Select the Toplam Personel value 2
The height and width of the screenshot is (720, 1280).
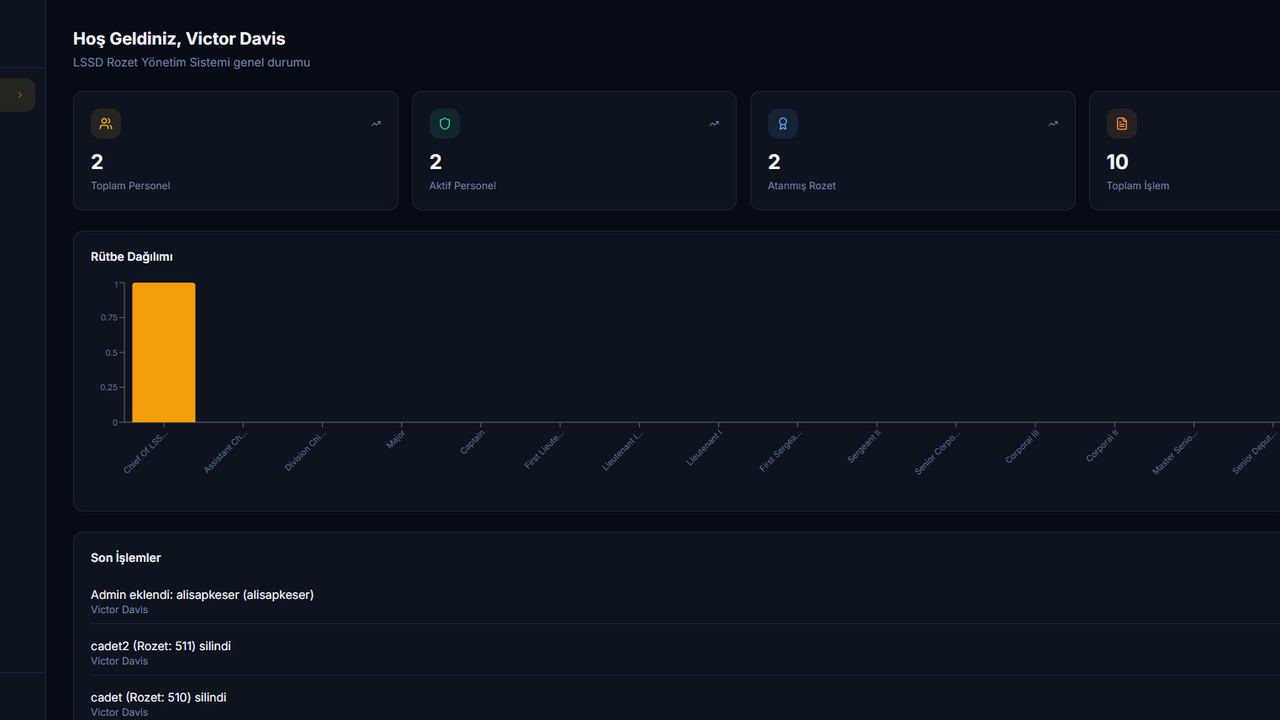[x=97, y=162]
